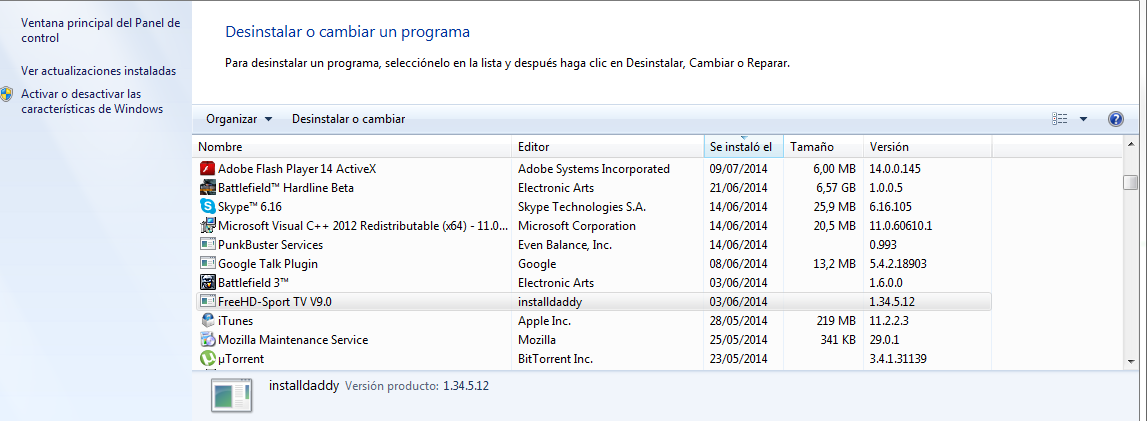Click install date 23/05/2014
Image resolution: width=1147 pixels, height=421 pixels.
[738, 359]
